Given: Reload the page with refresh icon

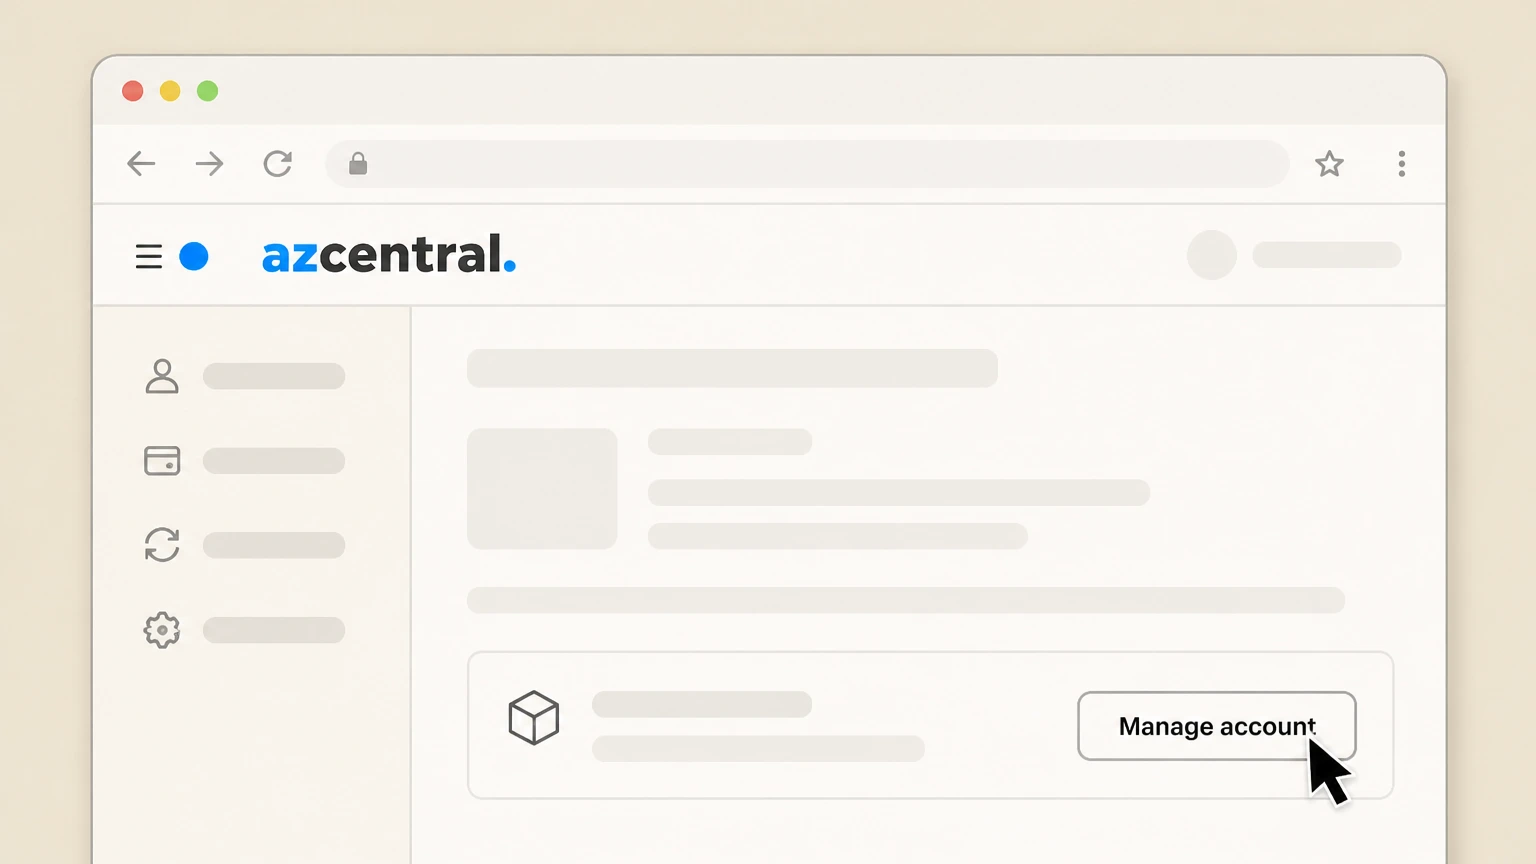Looking at the screenshot, I should pos(278,163).
